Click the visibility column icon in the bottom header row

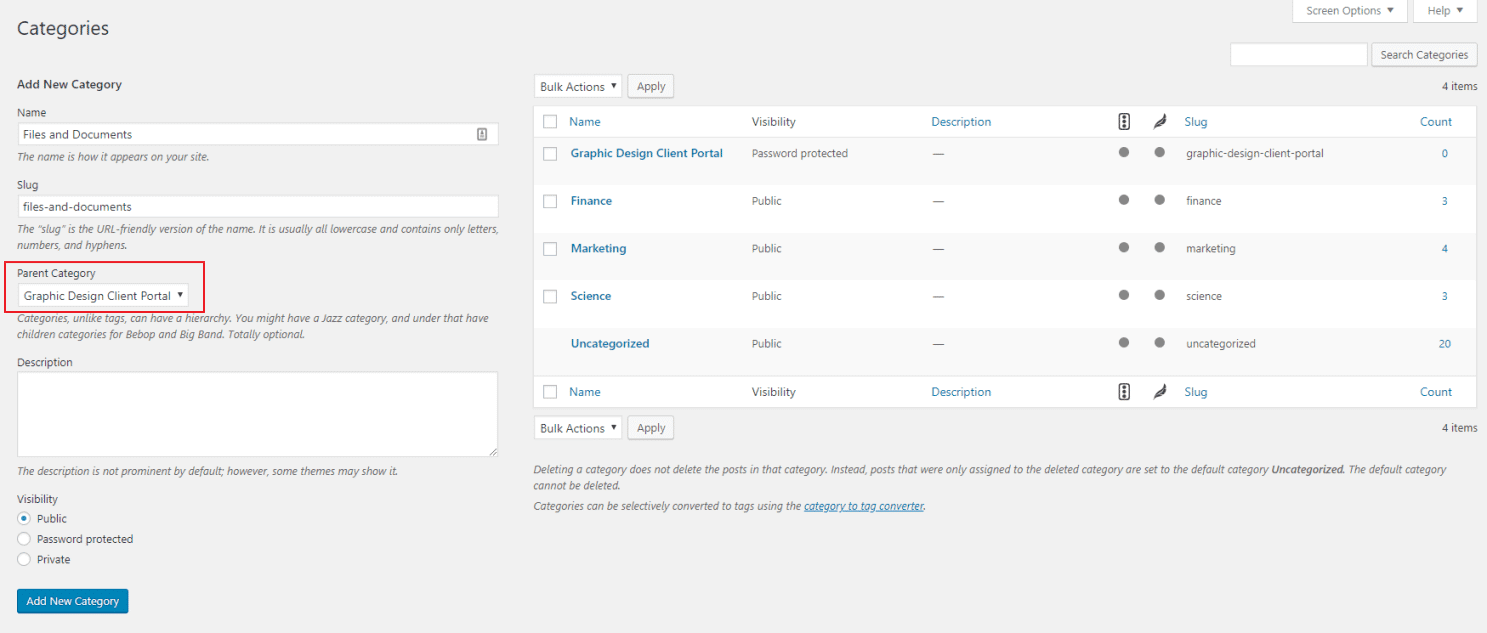pos(1123,391)
